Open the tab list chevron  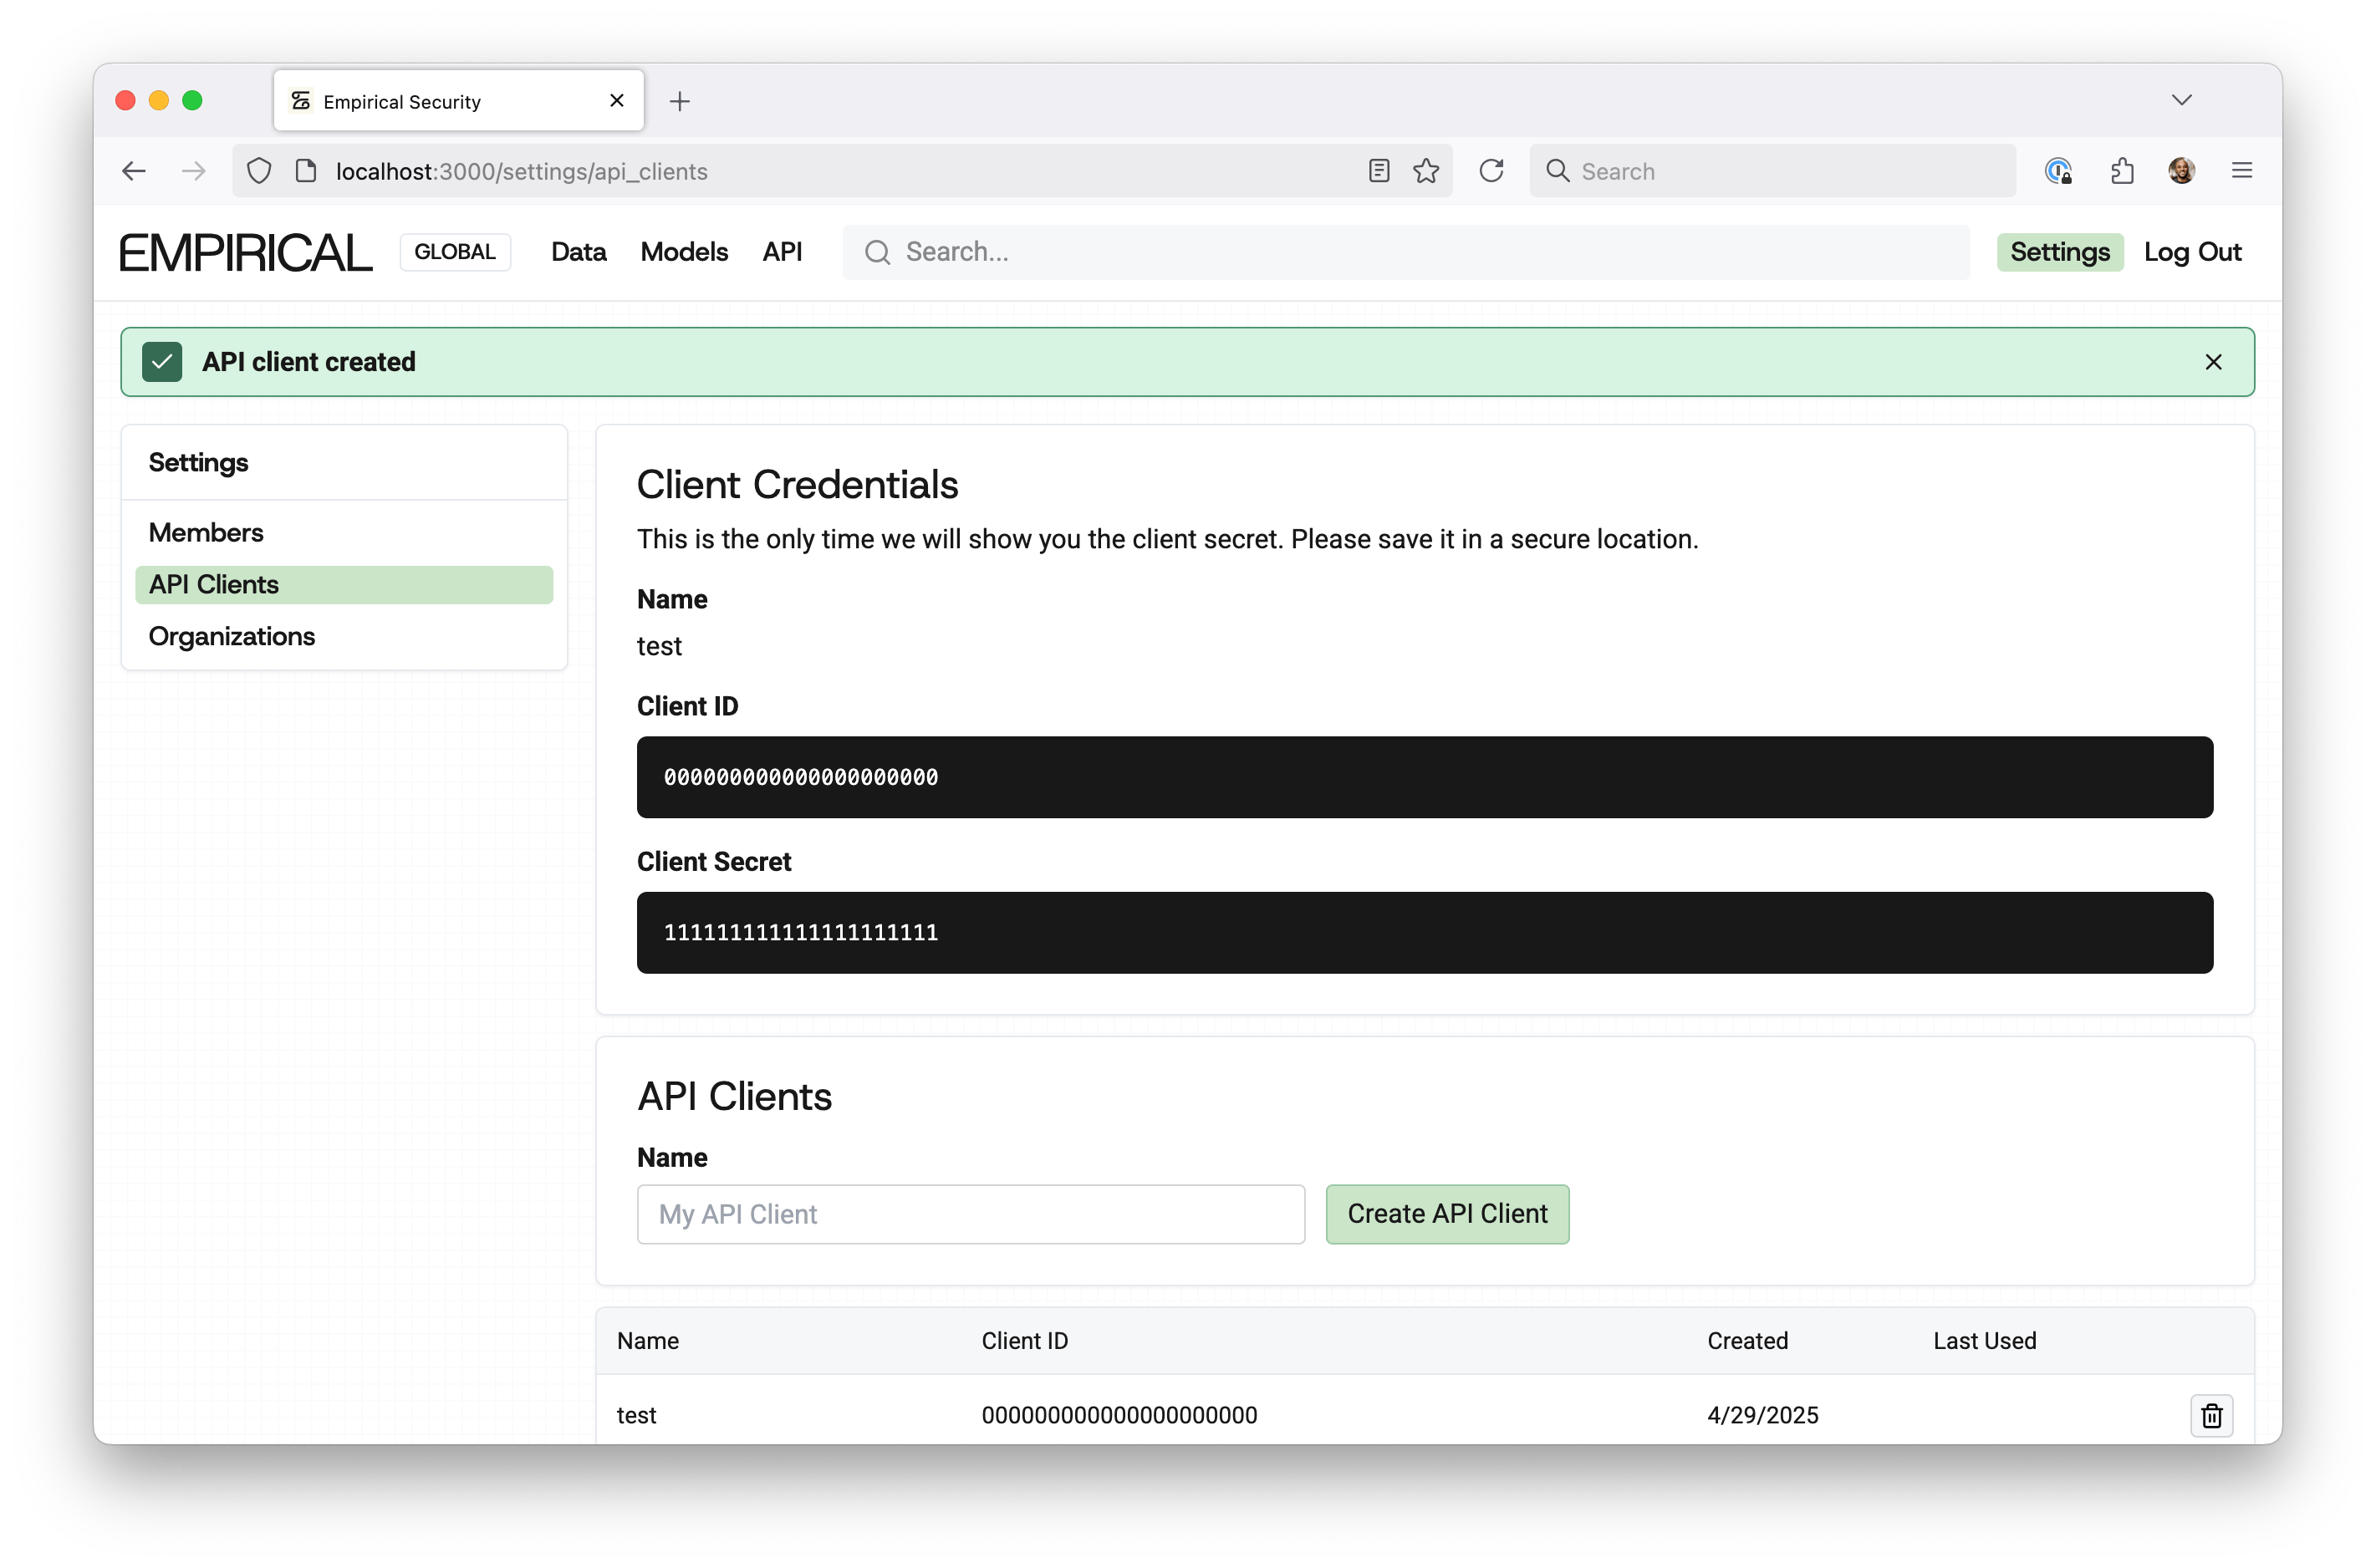pyautogui.click(x=2183, y=99)
